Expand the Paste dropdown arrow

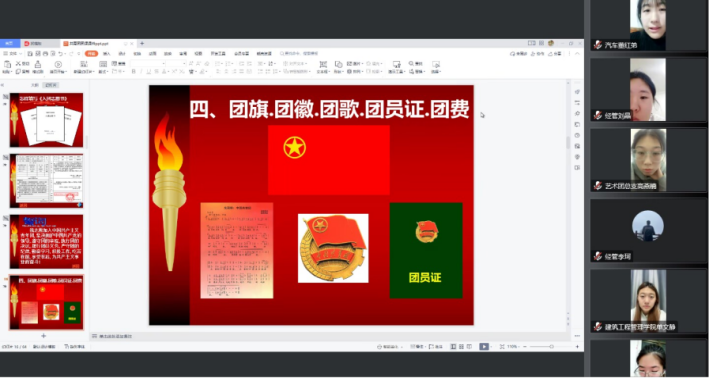(11, 72)
